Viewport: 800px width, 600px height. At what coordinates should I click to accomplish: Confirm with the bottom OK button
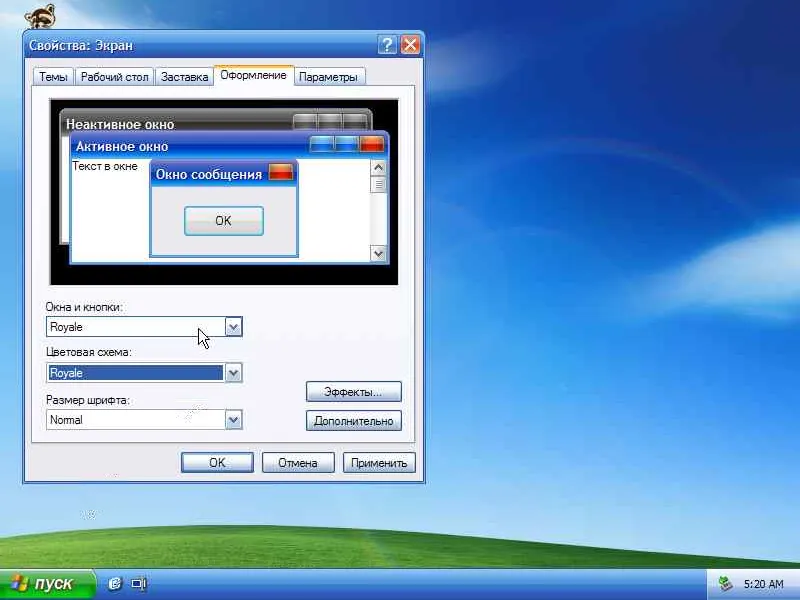coord(217,463)
